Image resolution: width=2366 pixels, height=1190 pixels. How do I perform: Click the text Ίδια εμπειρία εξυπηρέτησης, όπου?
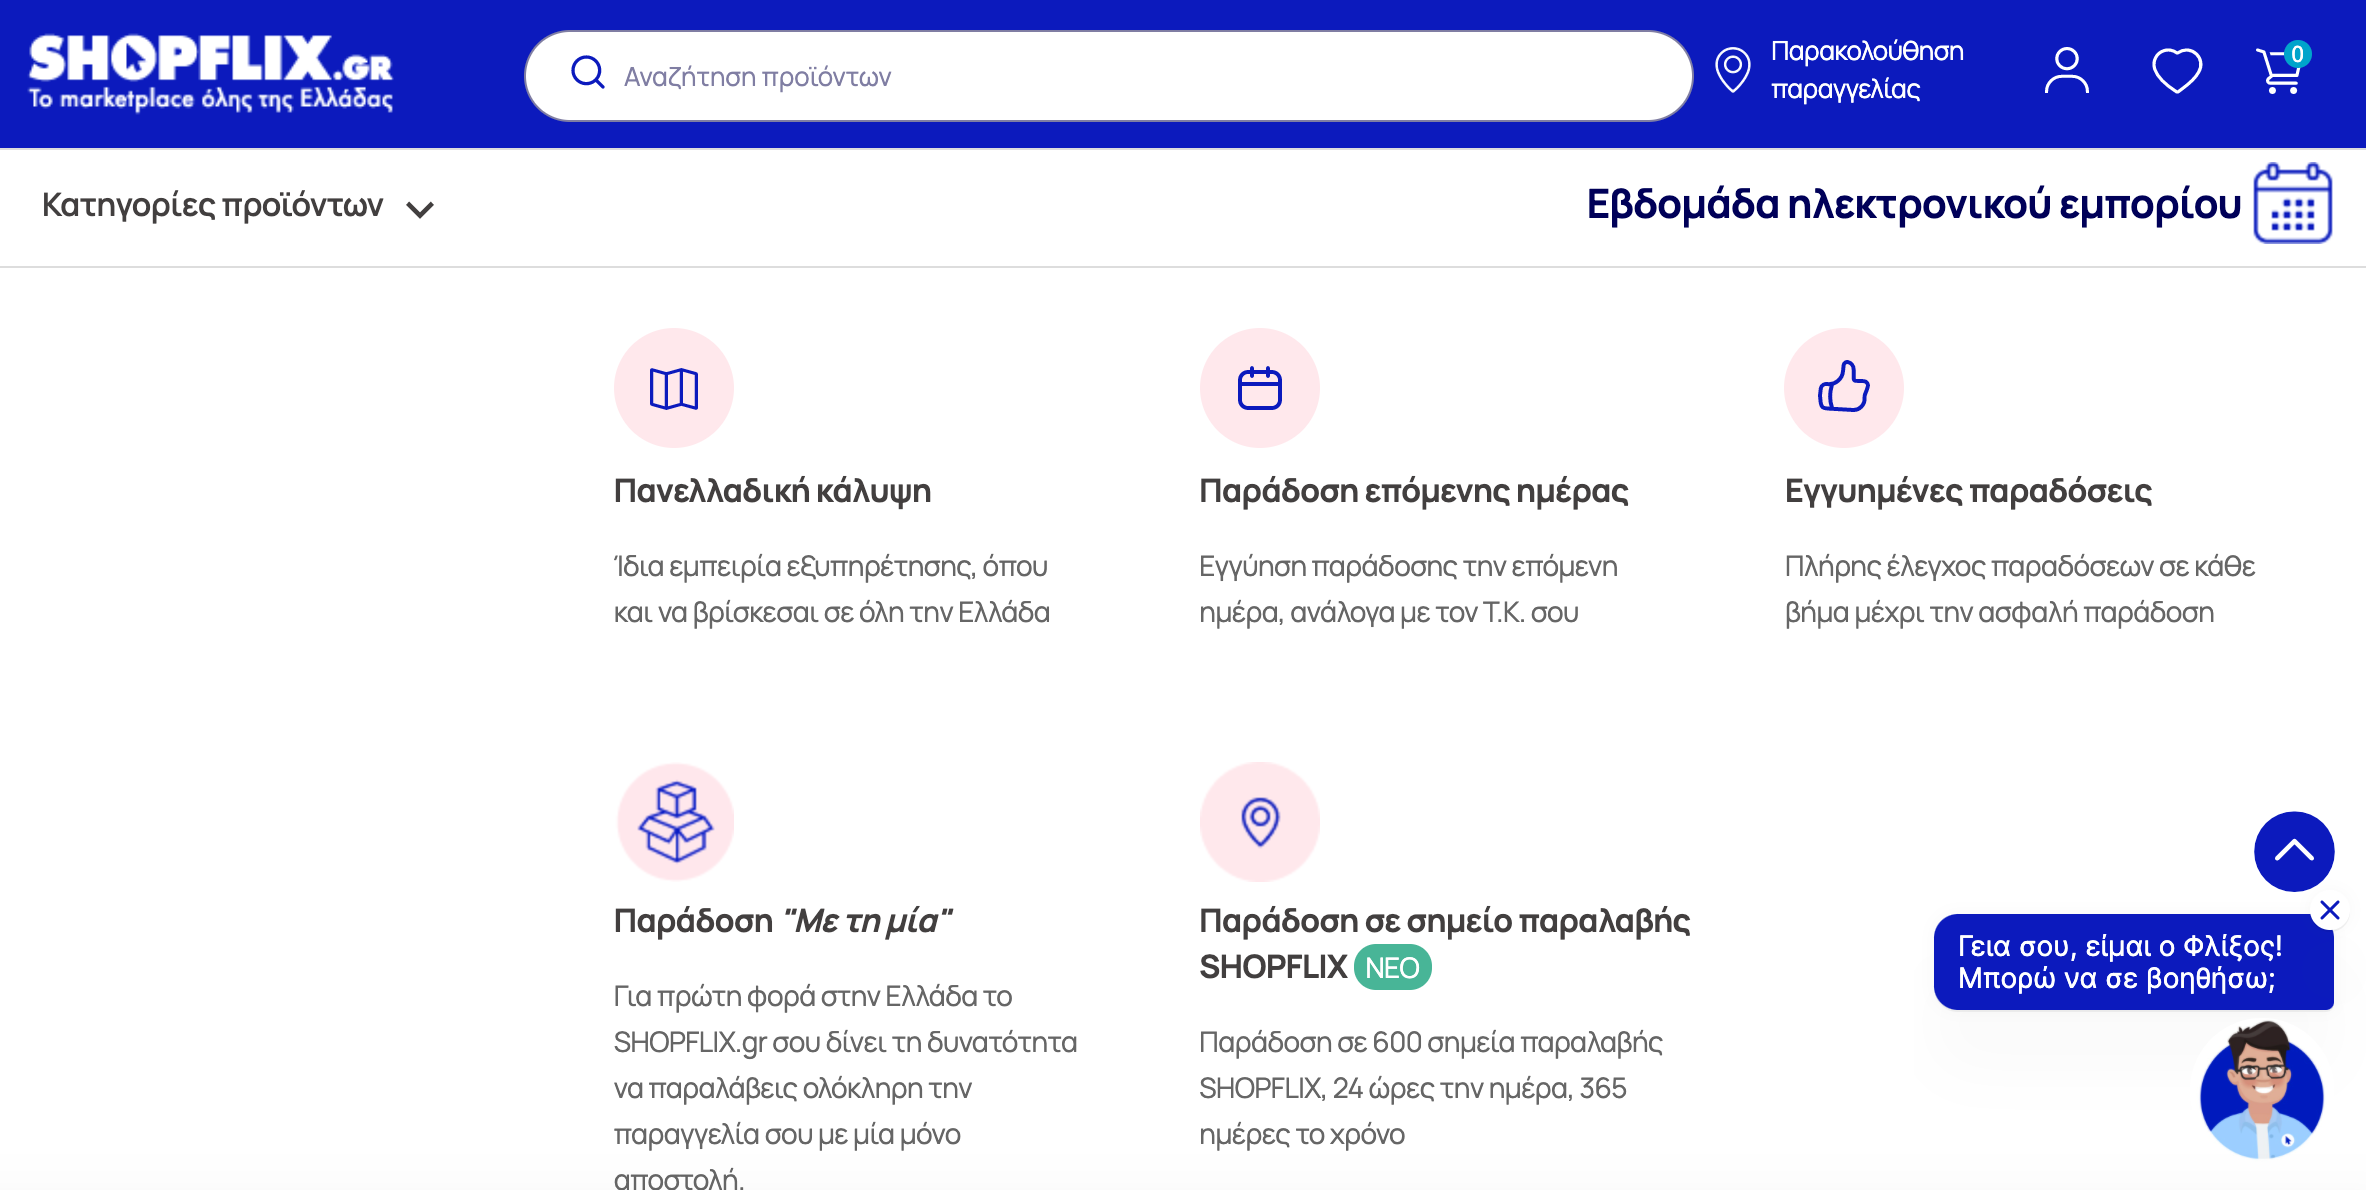tap(830, 566)
